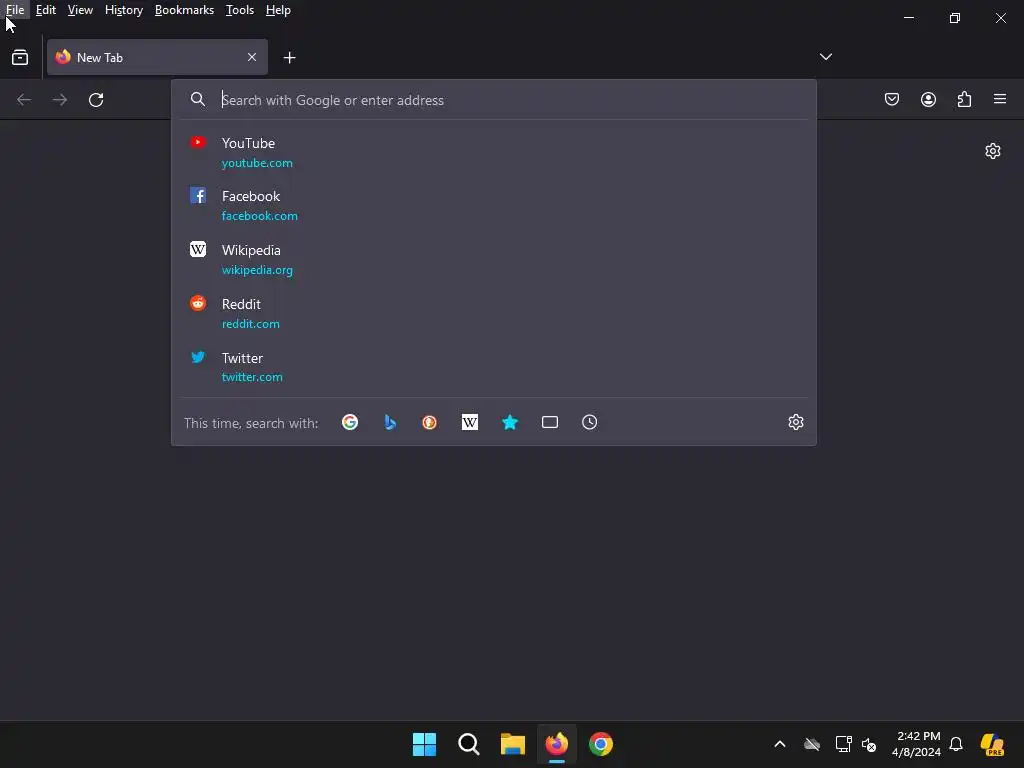Click the back navigation arrow
1024x768 pixels.
click(x=24, y=100)
